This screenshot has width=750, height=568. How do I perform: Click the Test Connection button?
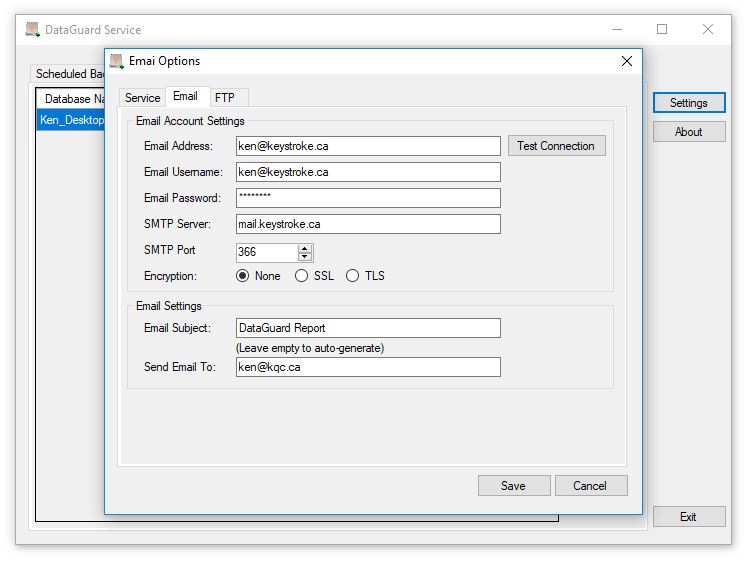click(x=556, y=146)
